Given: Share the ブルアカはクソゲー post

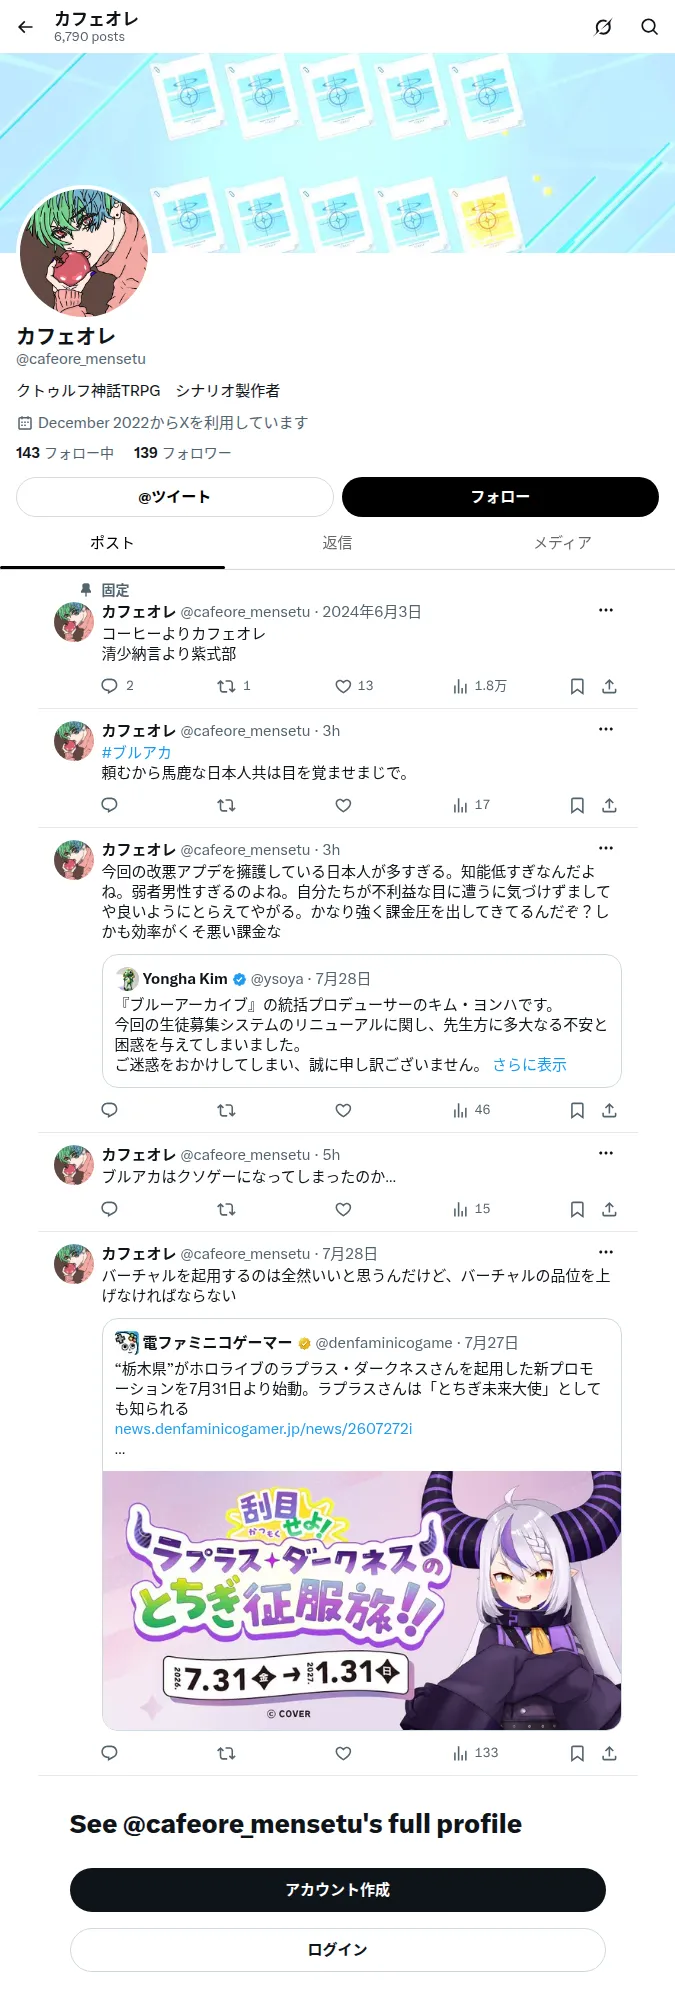Looking at the screenshot, I should pos(609,1209).
